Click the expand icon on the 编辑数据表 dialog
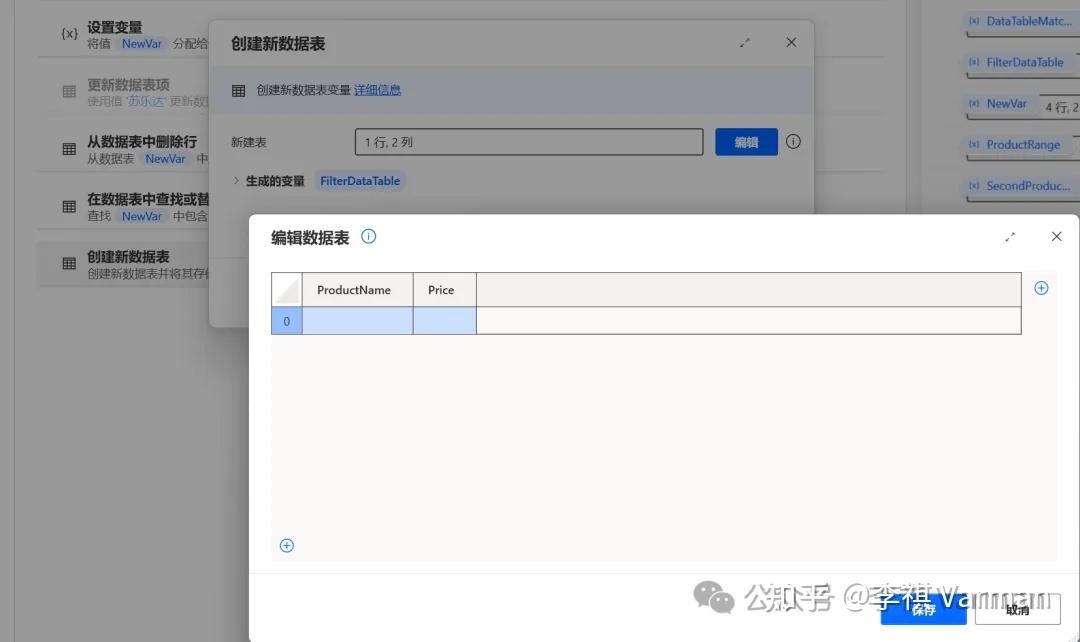 [x=1010, y=237]
